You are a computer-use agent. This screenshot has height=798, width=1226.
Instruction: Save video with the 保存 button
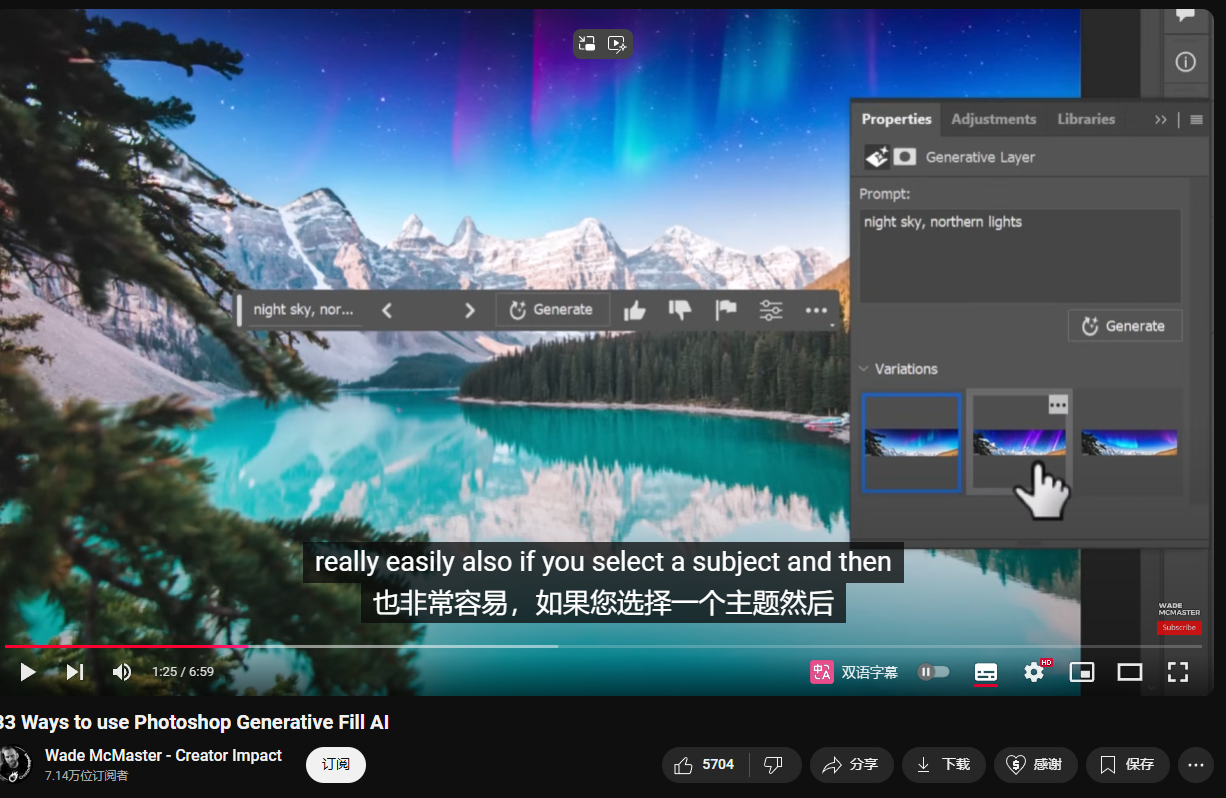1127,765
